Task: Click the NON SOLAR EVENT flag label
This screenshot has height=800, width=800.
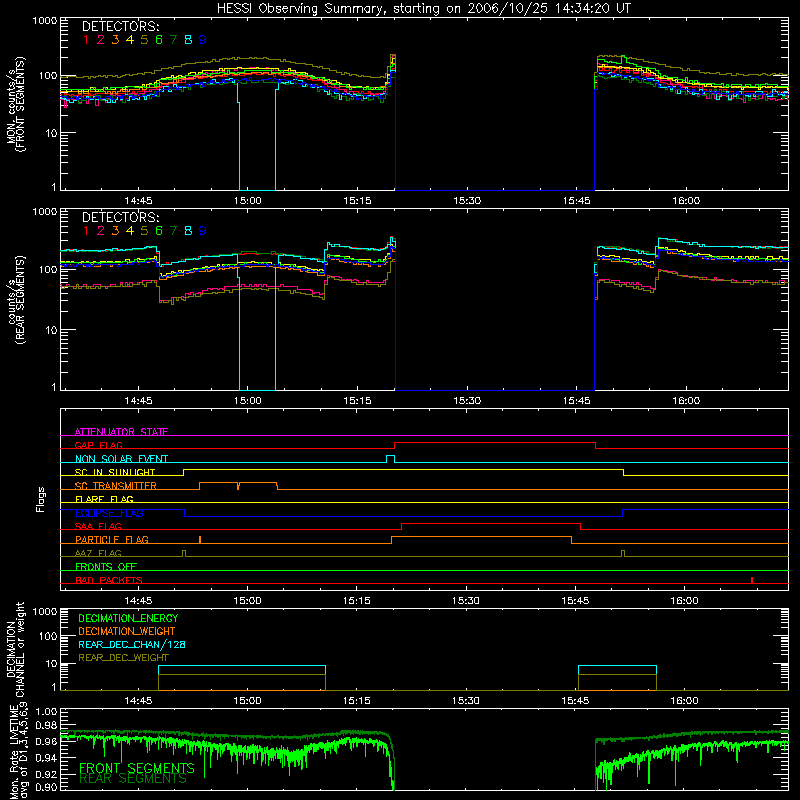Action: [x=121, y=459]
